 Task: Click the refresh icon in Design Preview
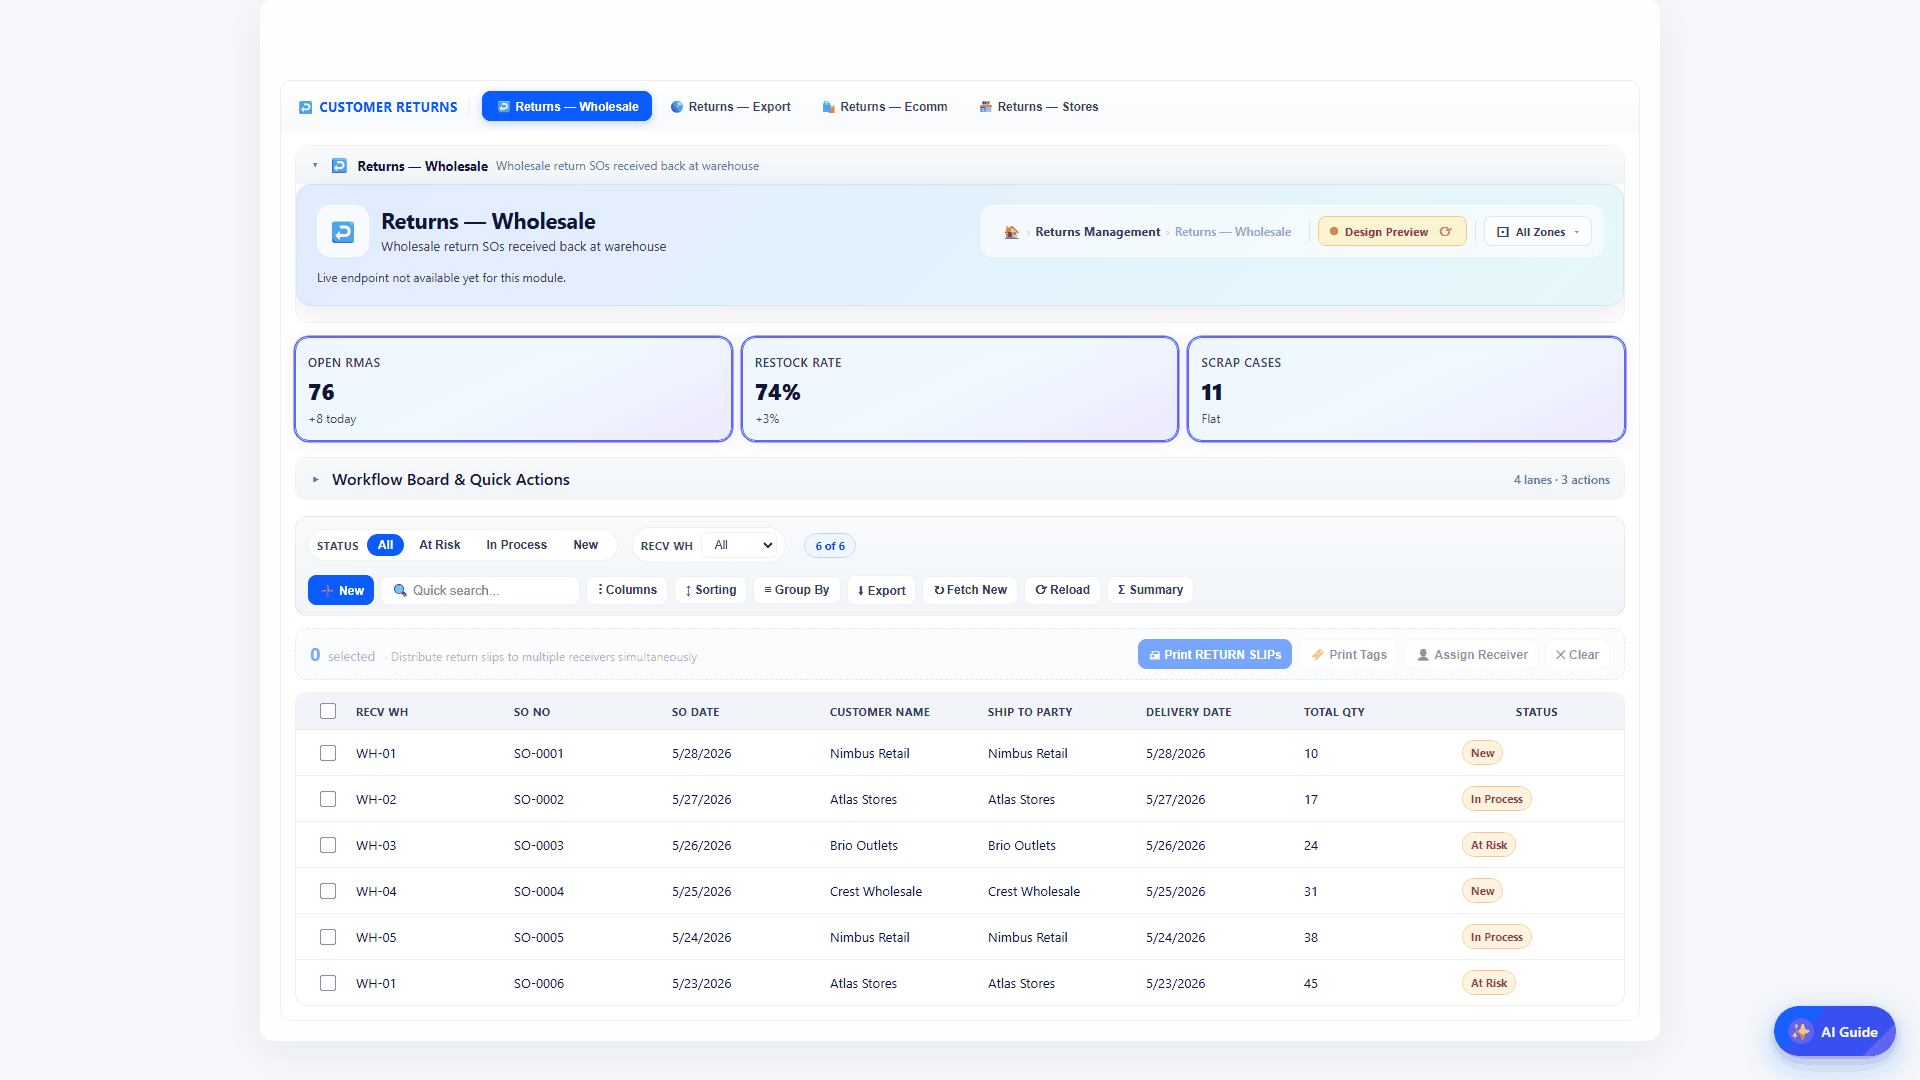coord(1445,232)
